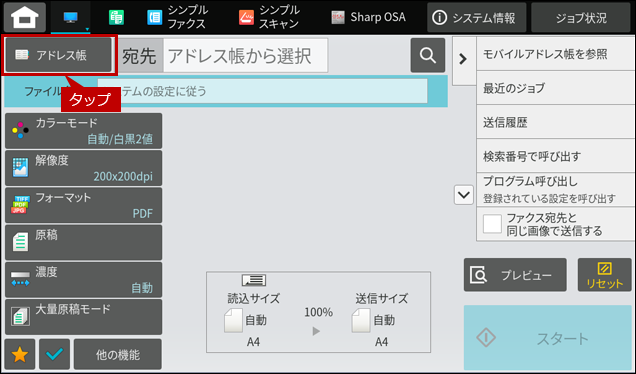Click 送信サイズ send size
The image size is (636, 374).
[381, 299]
